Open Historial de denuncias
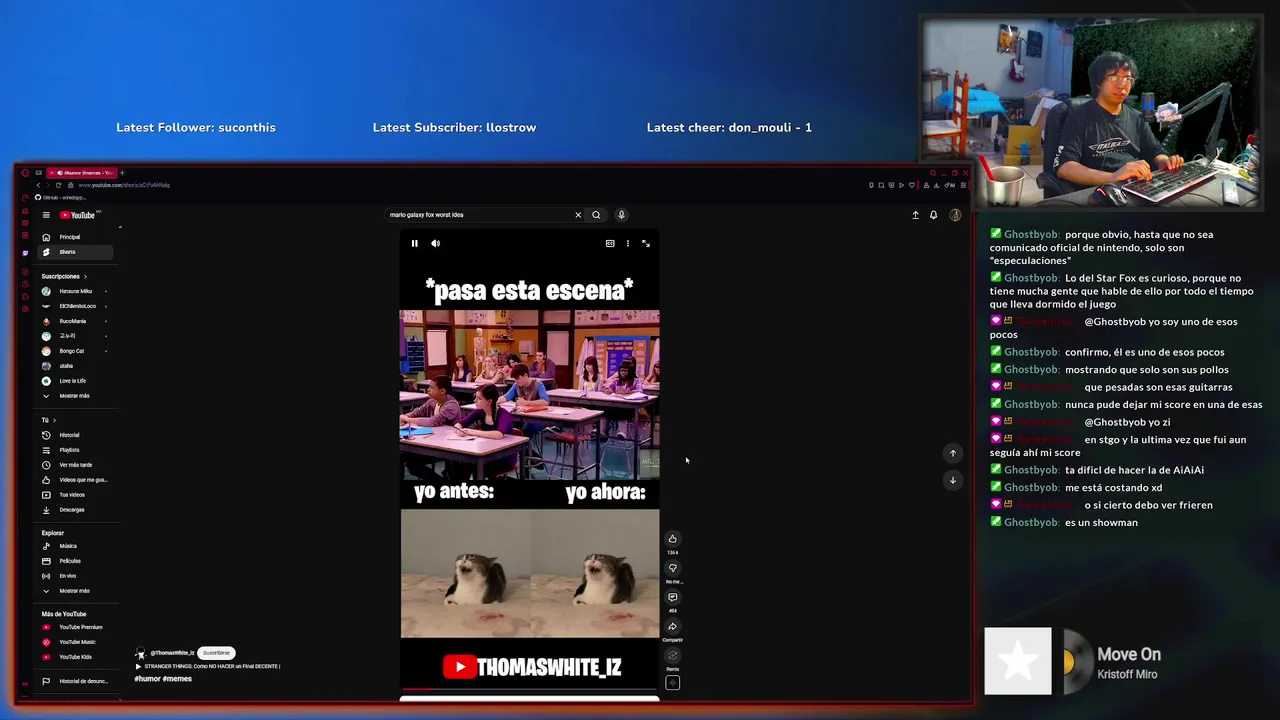The width and height of the screenshot is (1280, 720). (x=76, y=681)
